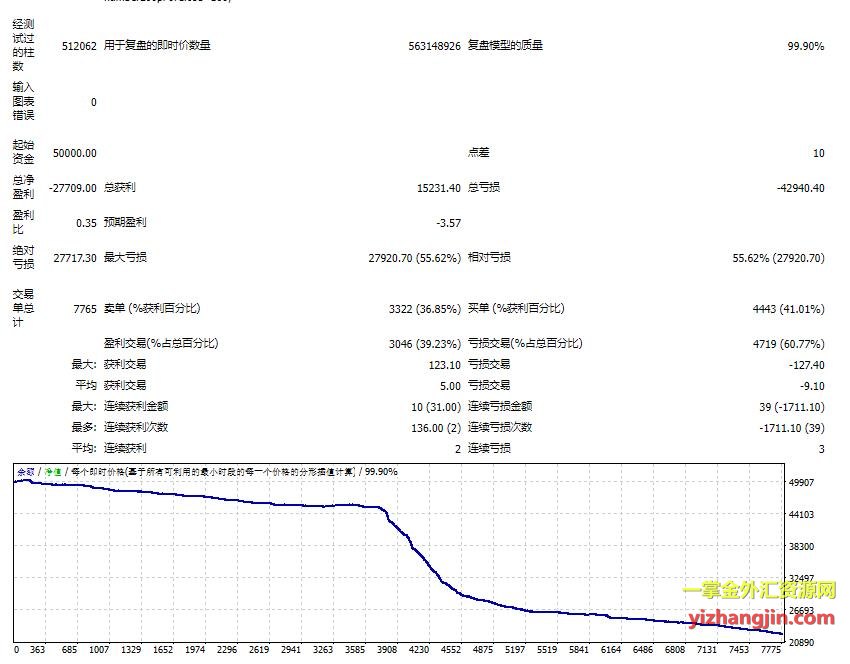Click the 盈利比 row label
The width and height of the screenshot is (850, 664).
point(23,222)
